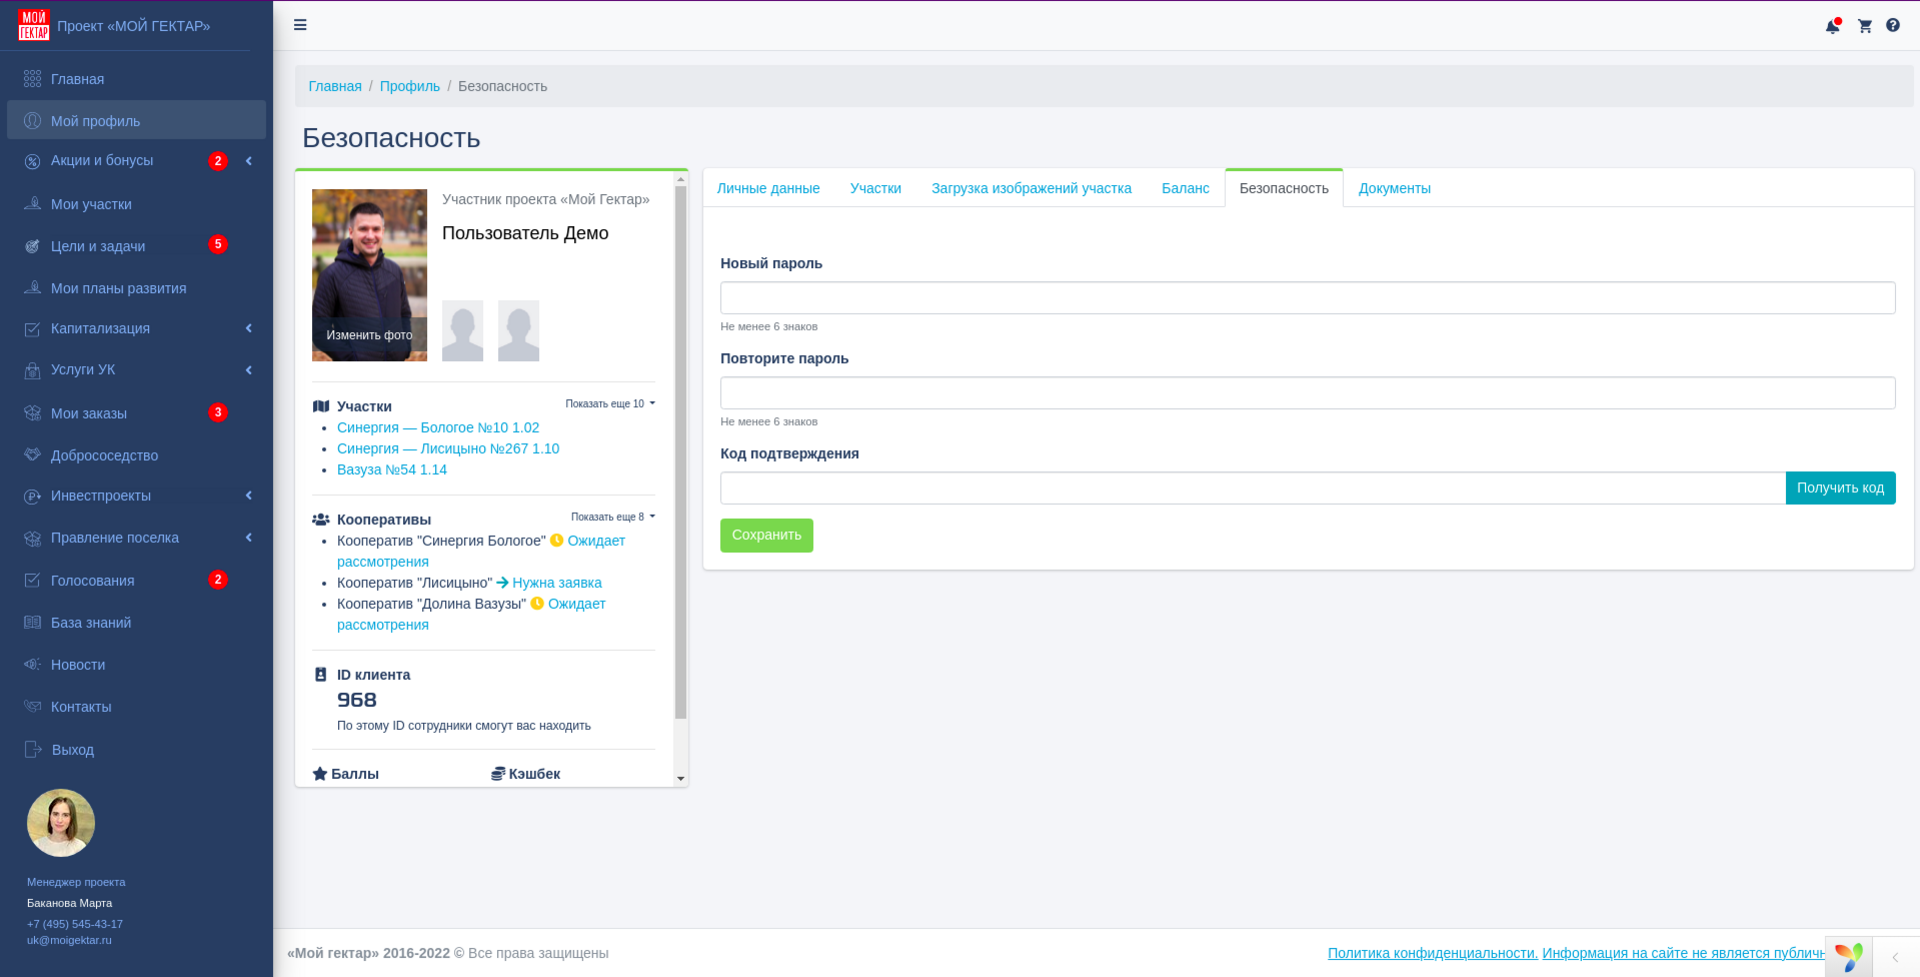Image resolution: width=1920 pixels, height=977 pixels.
Task: Open Политика конфиденциальности link
Action: coord(1432,953)
